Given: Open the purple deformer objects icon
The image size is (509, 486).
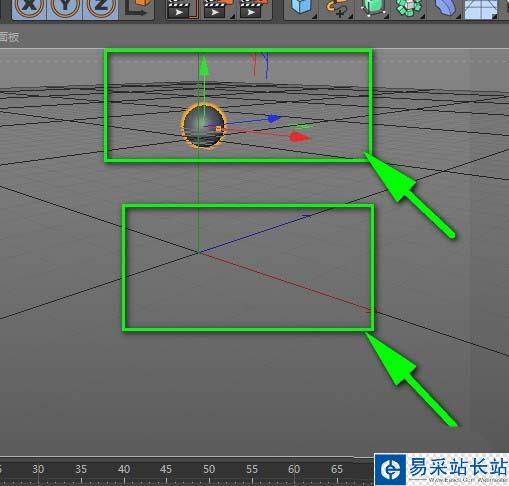Looking at the screenshot, I should pyautogui.click(x=446, y=8).
